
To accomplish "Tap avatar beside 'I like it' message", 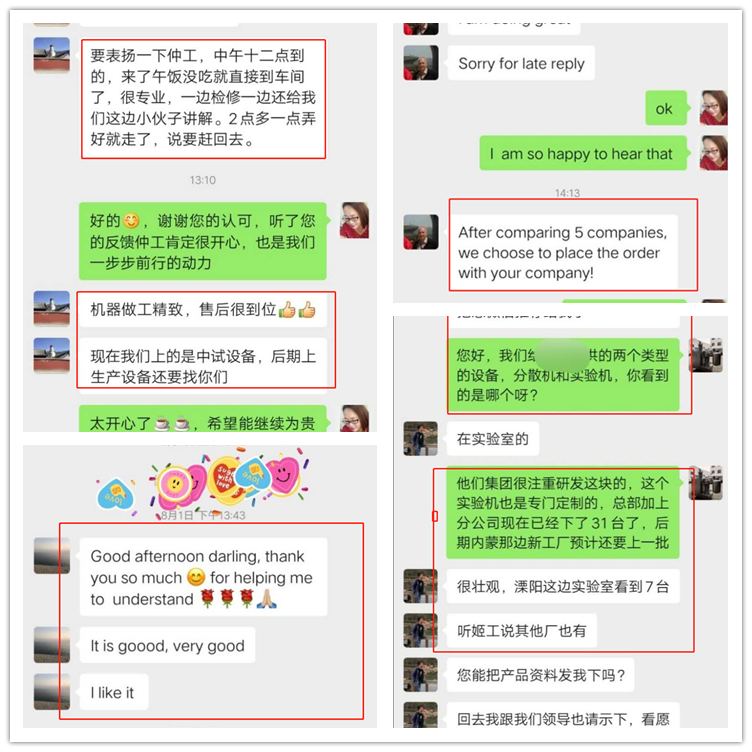I will click(52, 692).
